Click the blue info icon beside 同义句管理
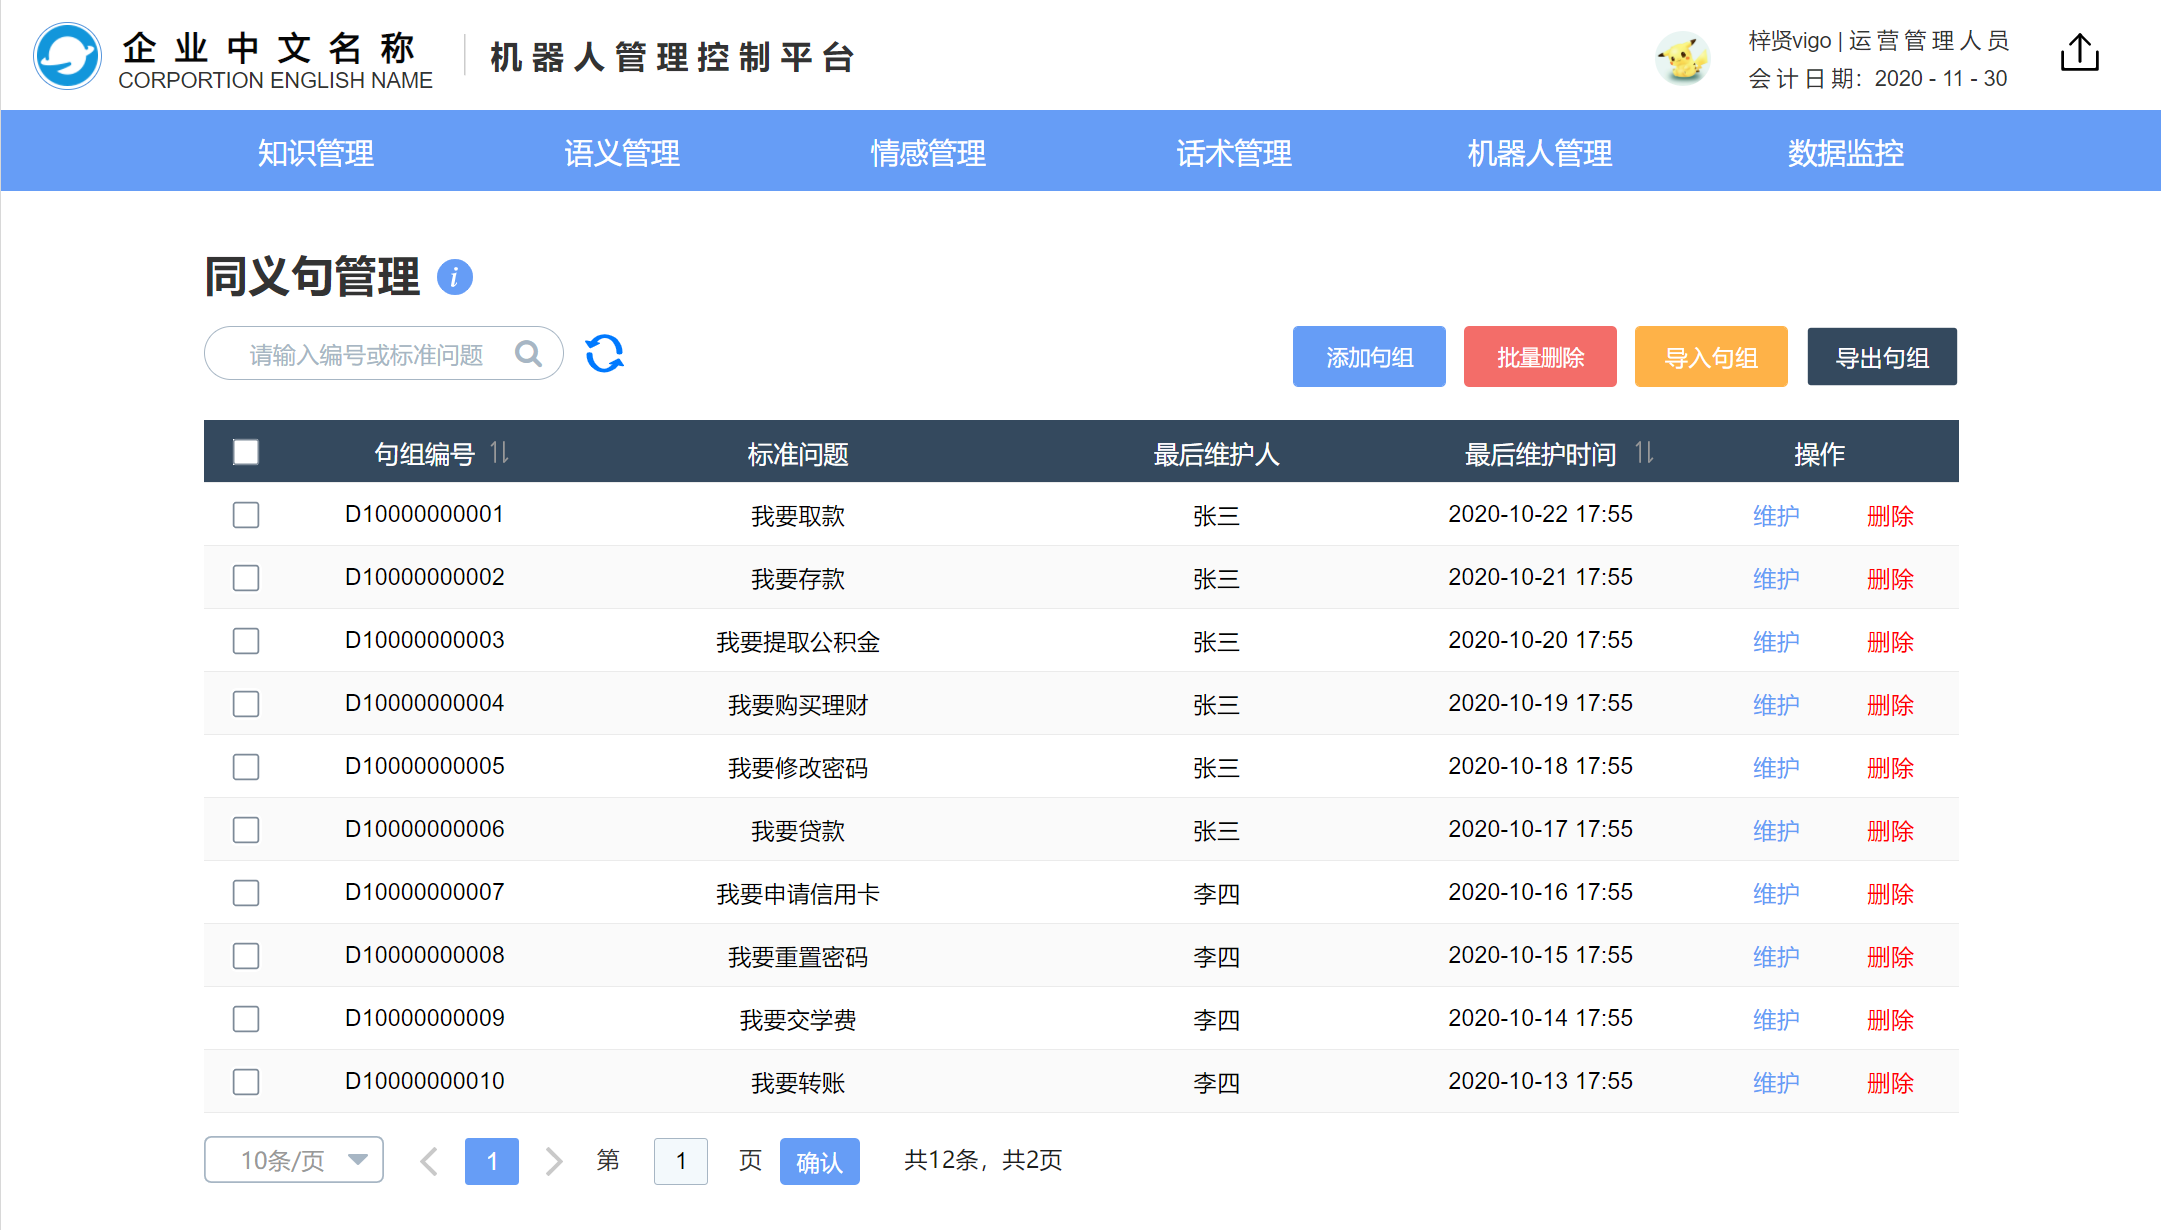This screenshot has width=2161, height=1230. 455,277
